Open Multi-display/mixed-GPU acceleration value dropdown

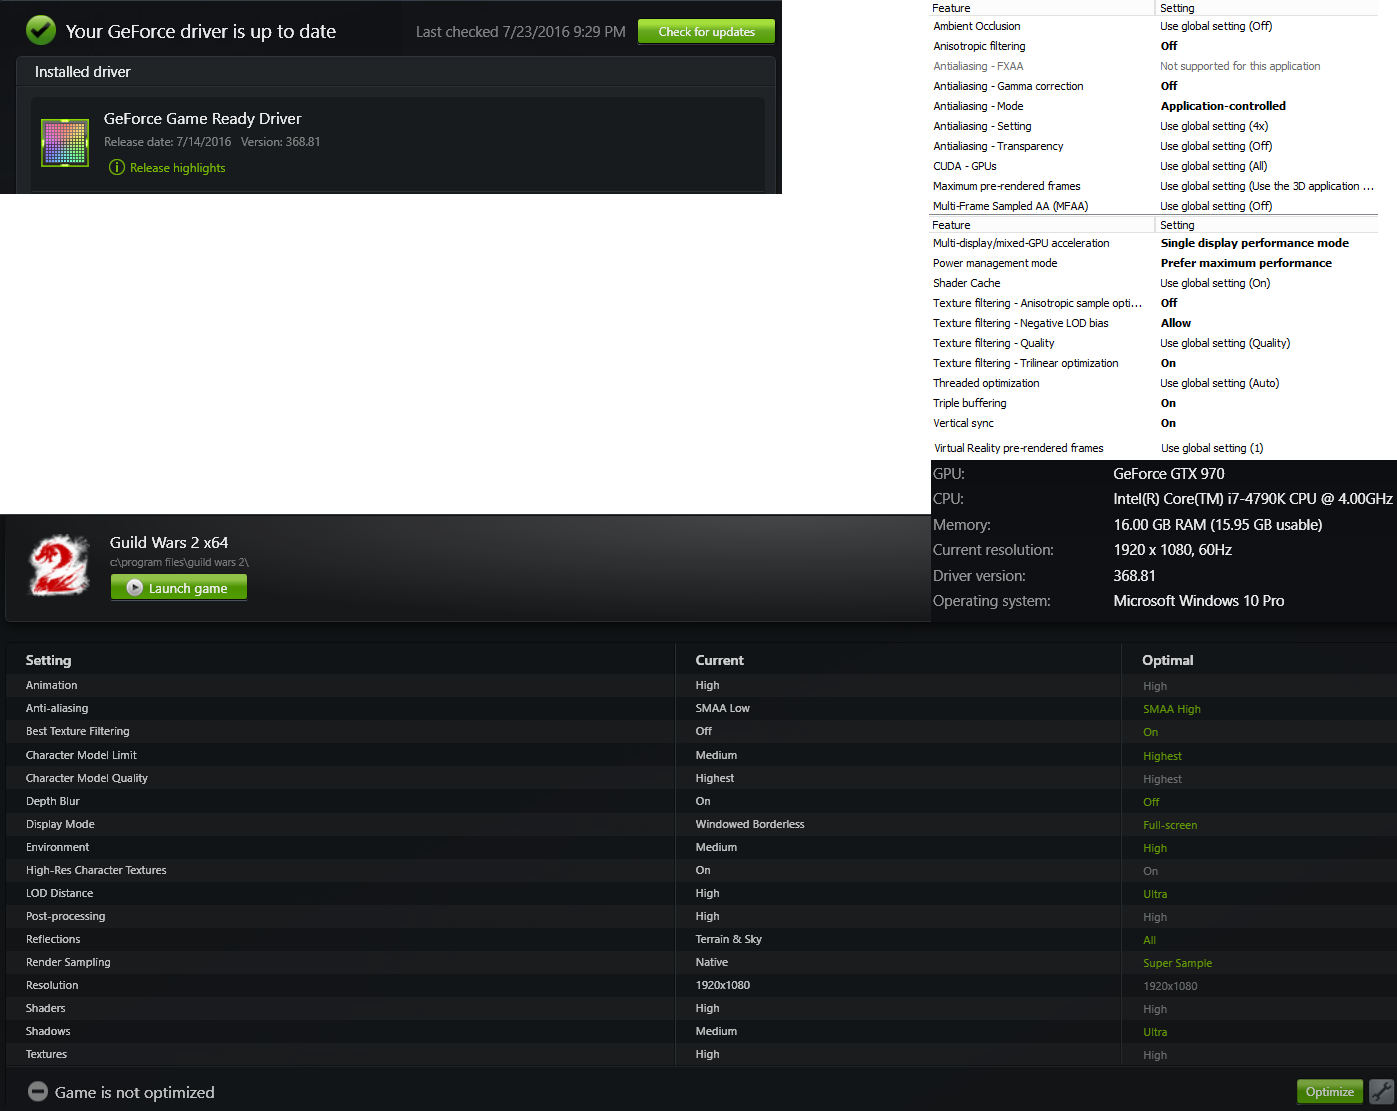pos(1254,243)
